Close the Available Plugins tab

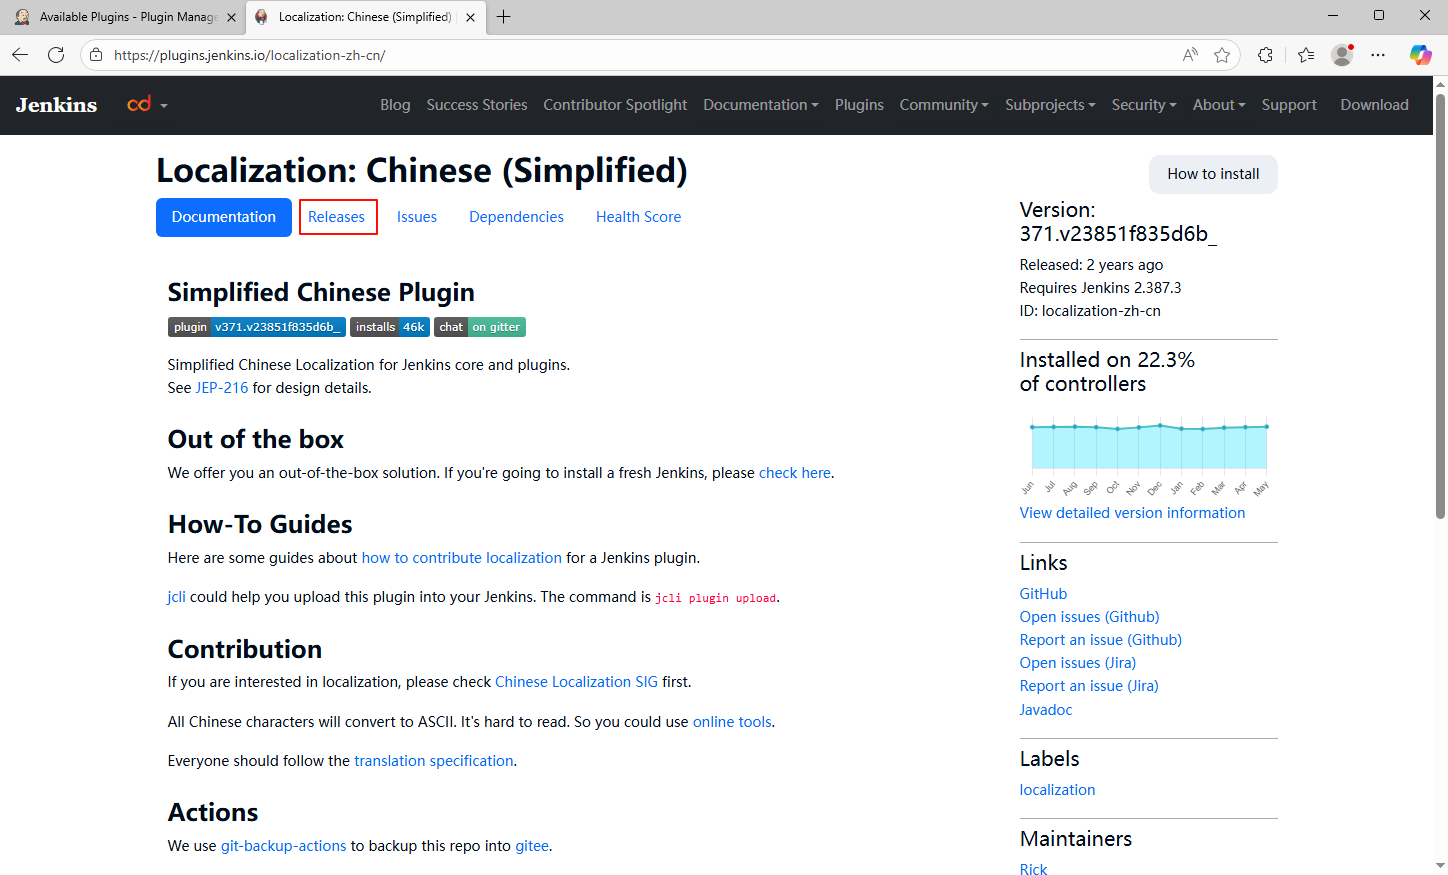point(231,17)
